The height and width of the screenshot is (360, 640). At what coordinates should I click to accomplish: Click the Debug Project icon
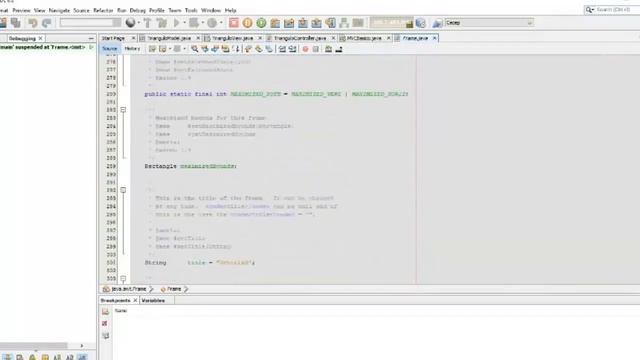pyautogui.click(x=193, y=23)
